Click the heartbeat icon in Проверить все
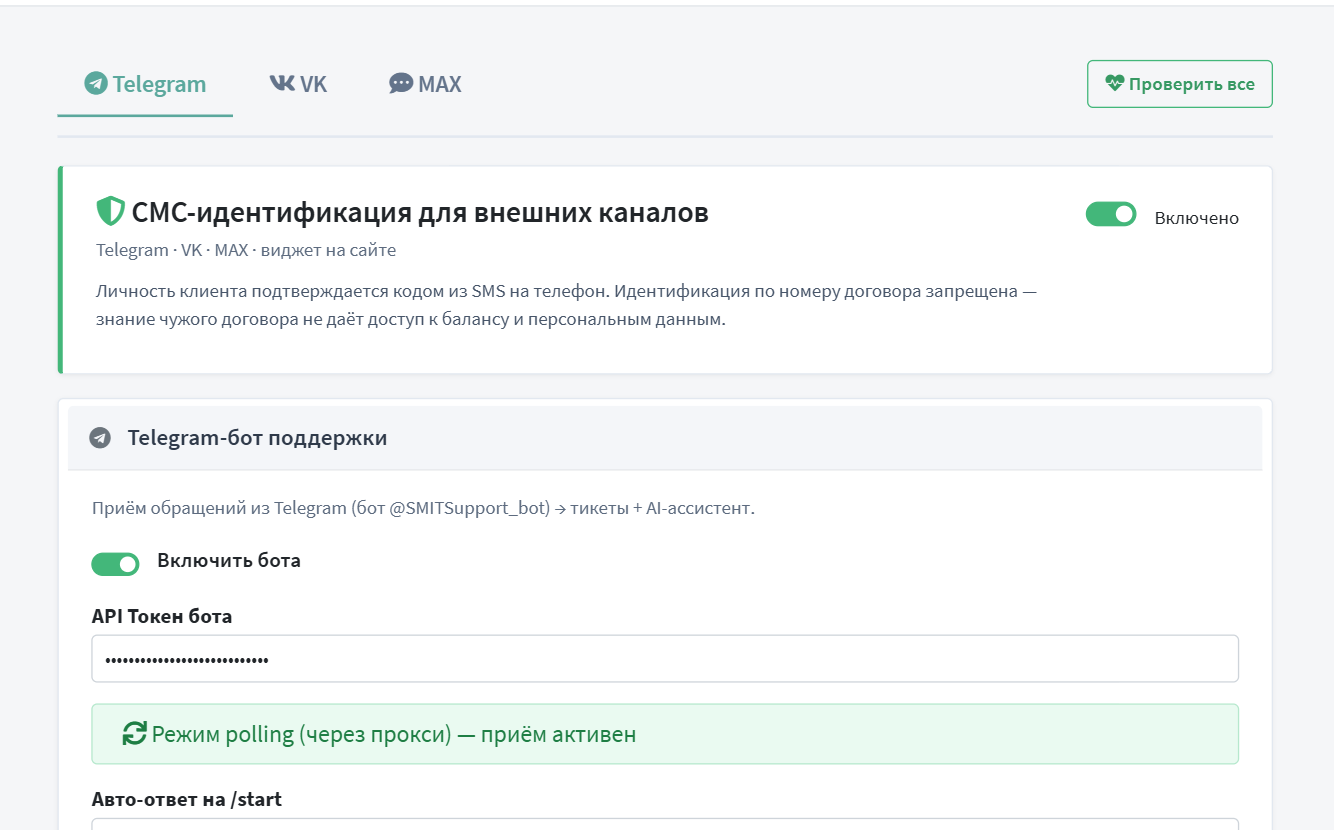Screen dimensions: 1334x830 tap(1115, 84)
